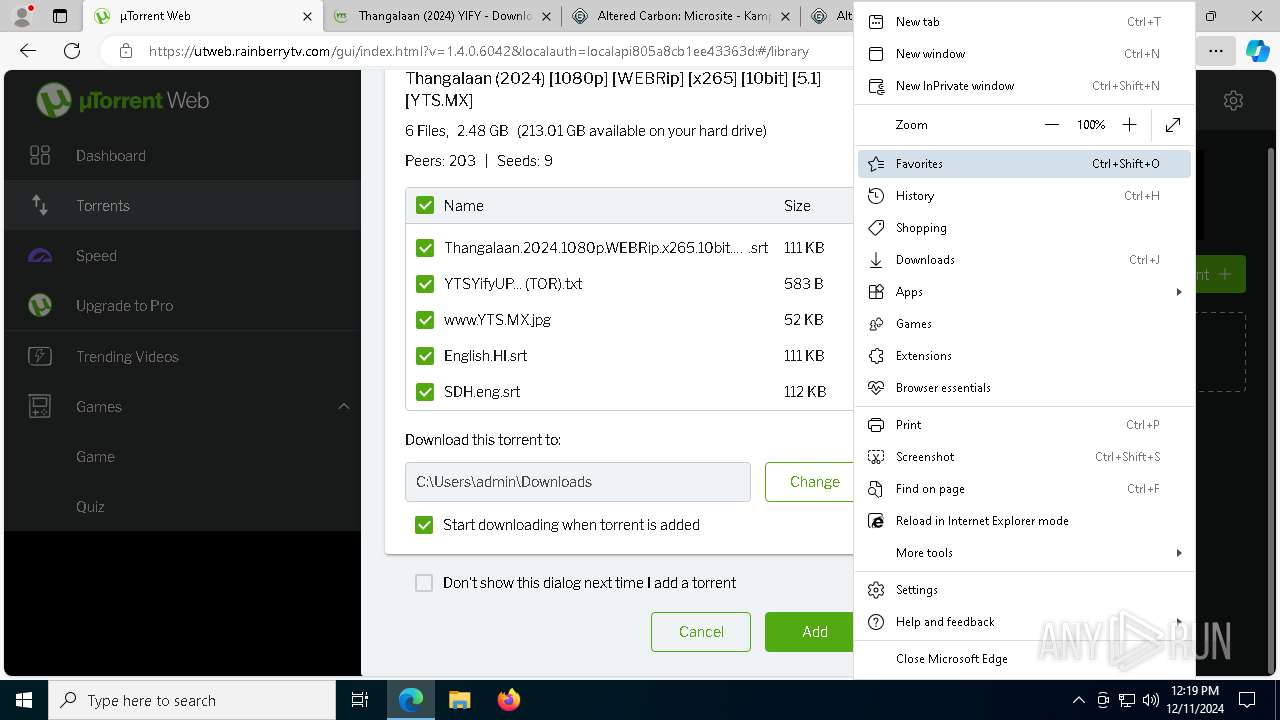Enter full screen from Zoom row
This screenshot has height=720, width=1280.
pos(1173,125)
